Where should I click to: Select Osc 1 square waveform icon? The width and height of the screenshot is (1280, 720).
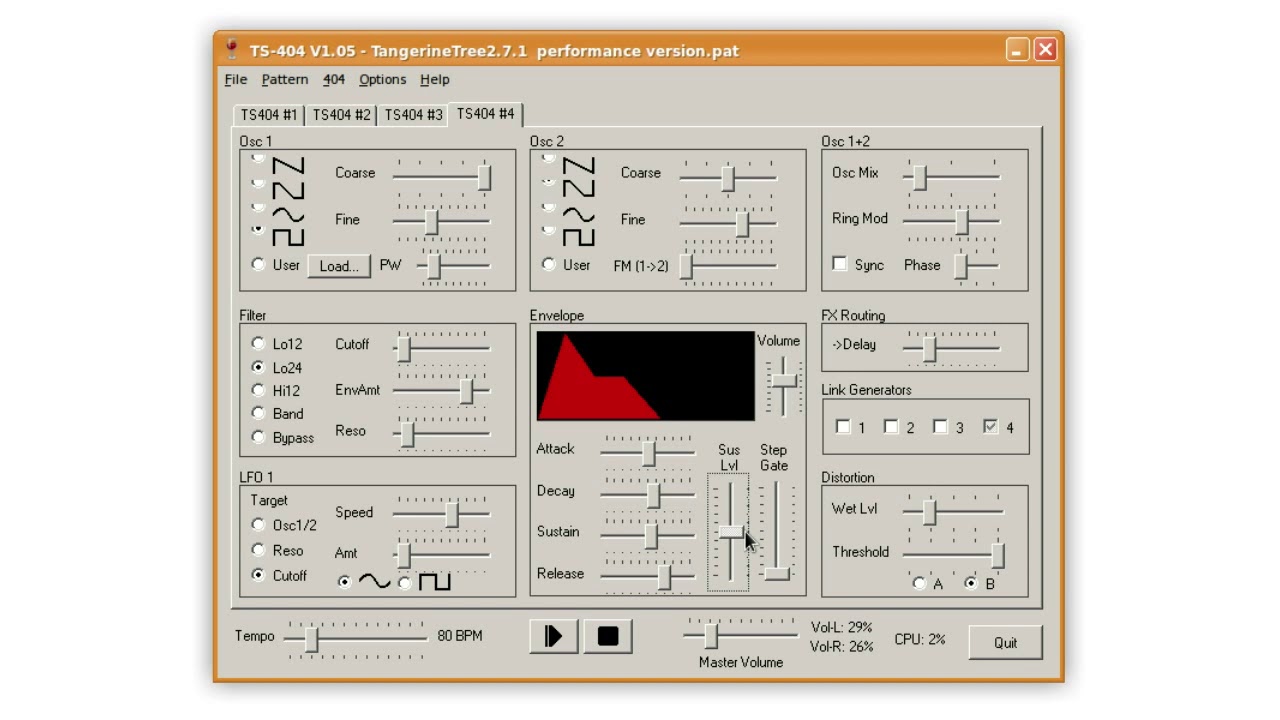(288, 238)
